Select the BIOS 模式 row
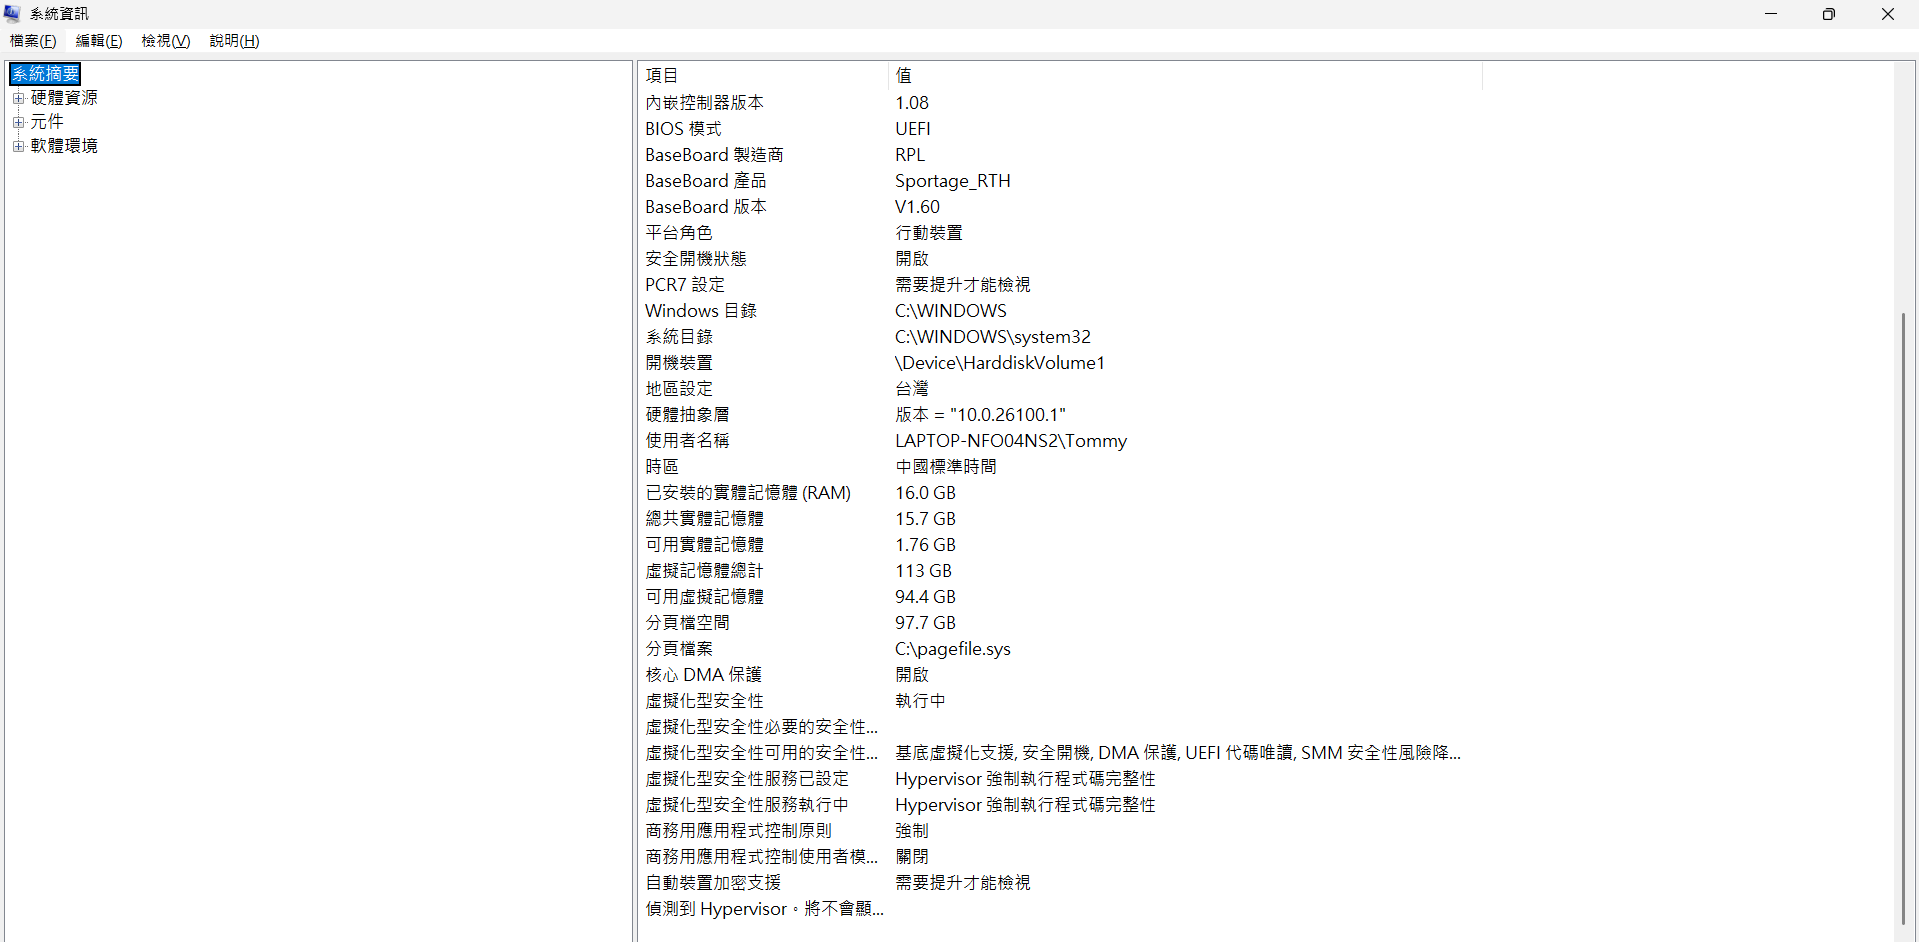Screen dimensions: 1919x942 tap(1060, 129)
